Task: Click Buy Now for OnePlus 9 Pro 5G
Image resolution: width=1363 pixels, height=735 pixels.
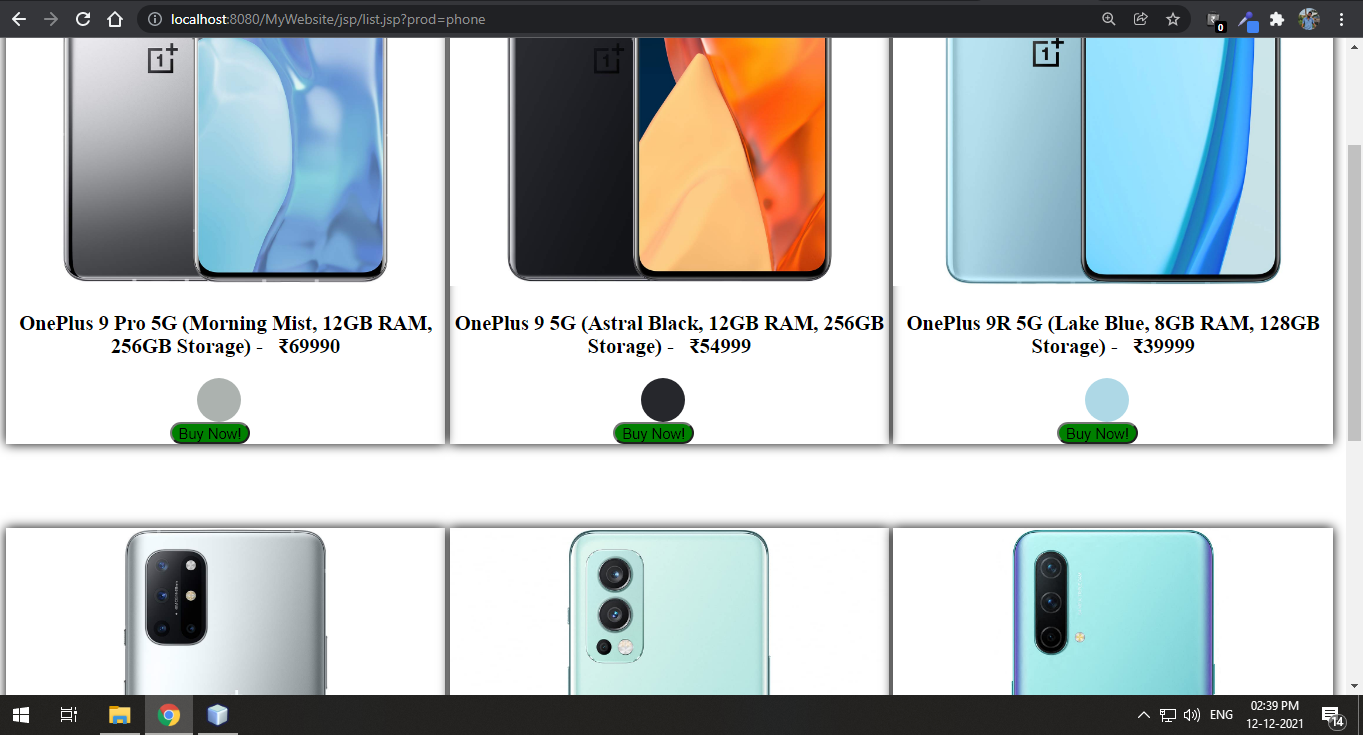Action: click(210, 433)
